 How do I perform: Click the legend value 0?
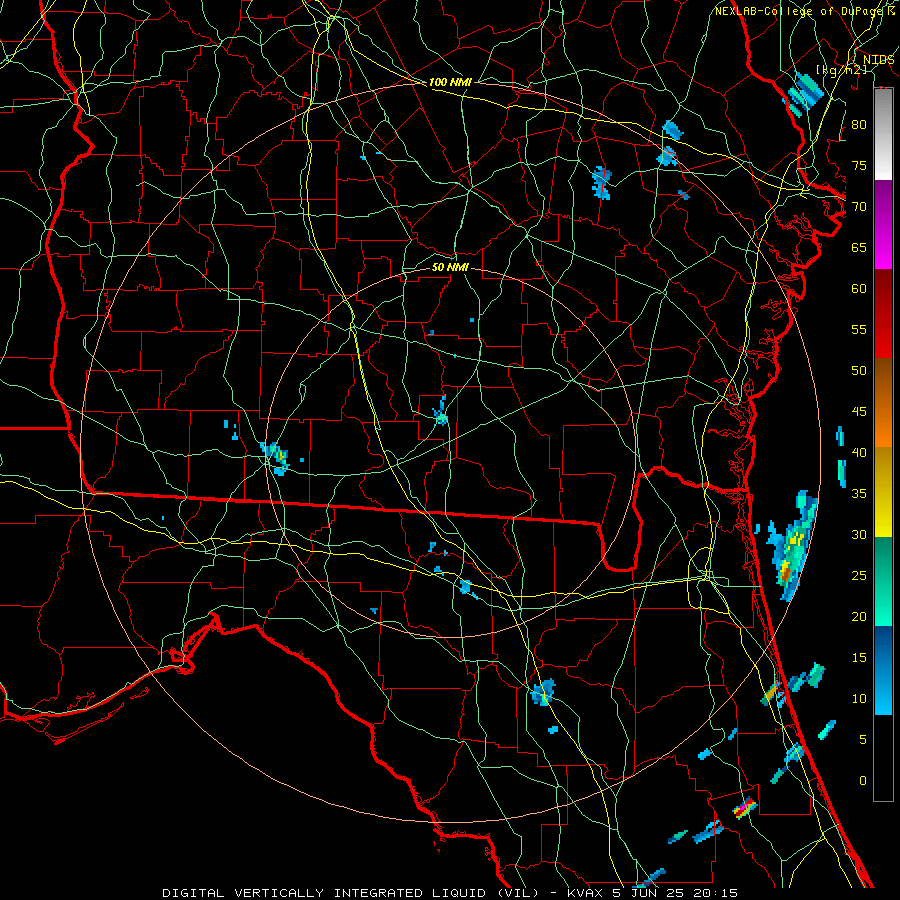(863, 781)
